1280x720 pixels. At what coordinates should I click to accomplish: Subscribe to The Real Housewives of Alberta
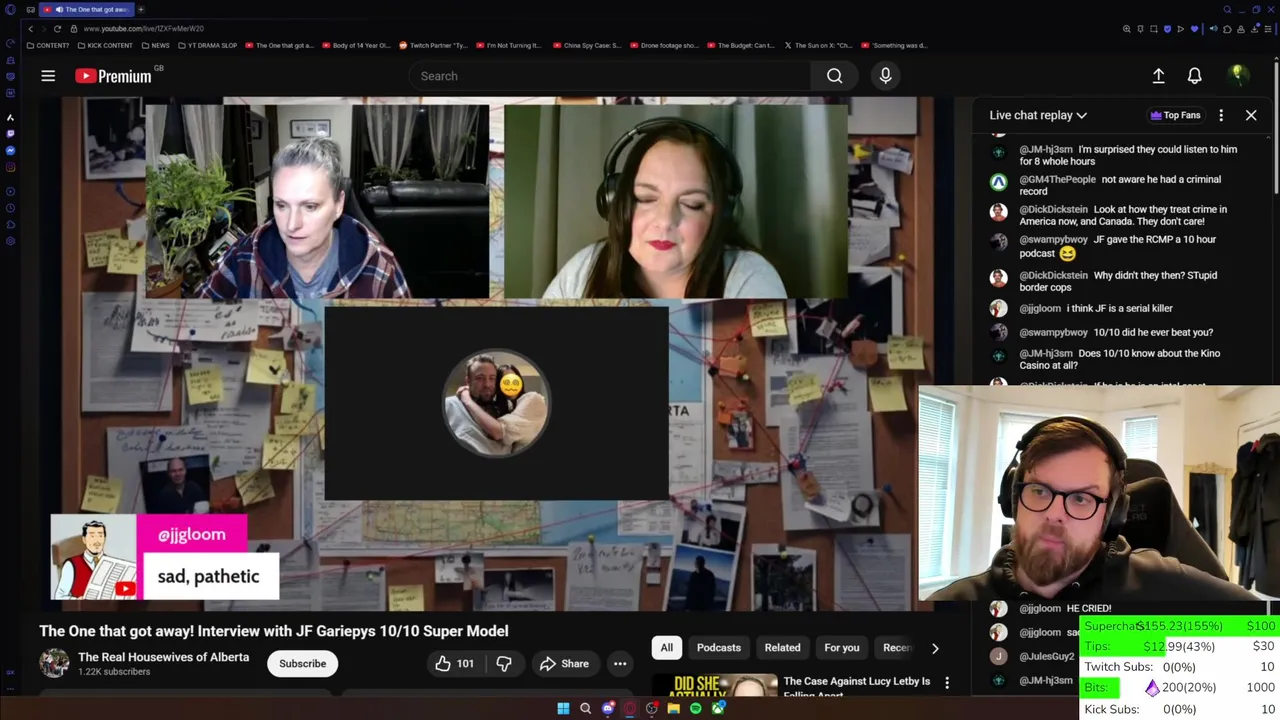302,663
